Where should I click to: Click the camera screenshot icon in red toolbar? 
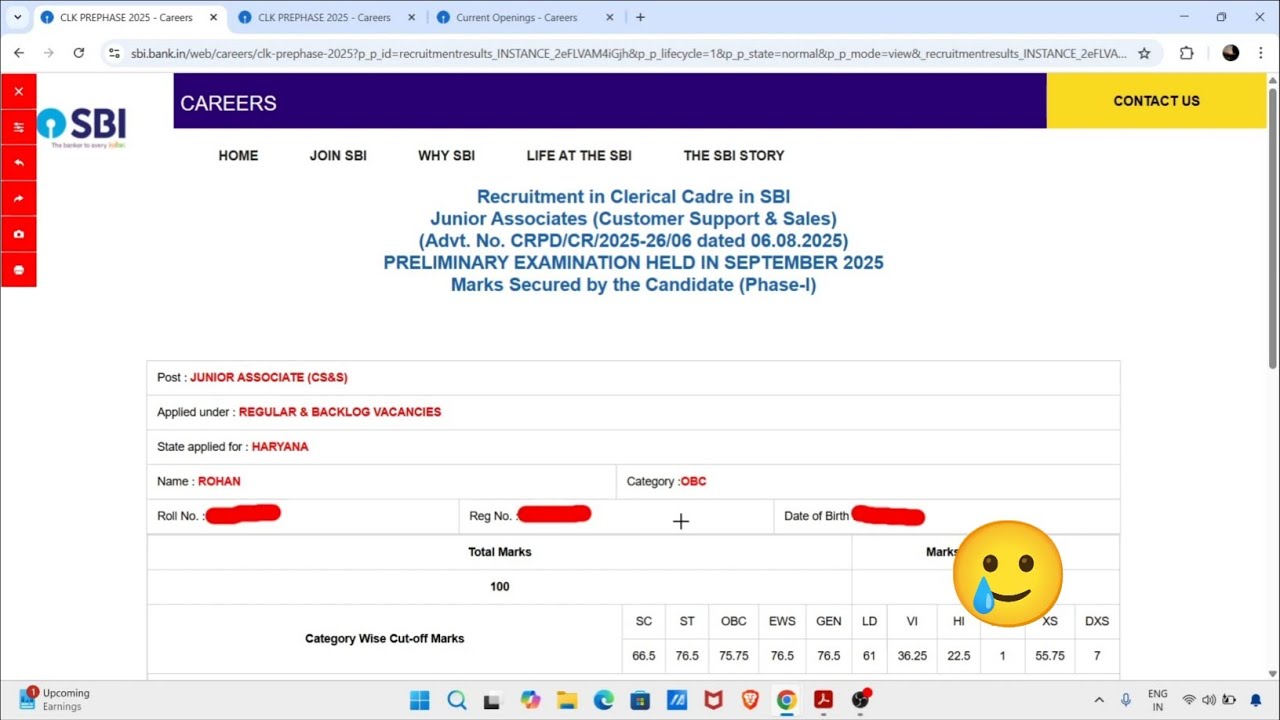tap(18, 234)
